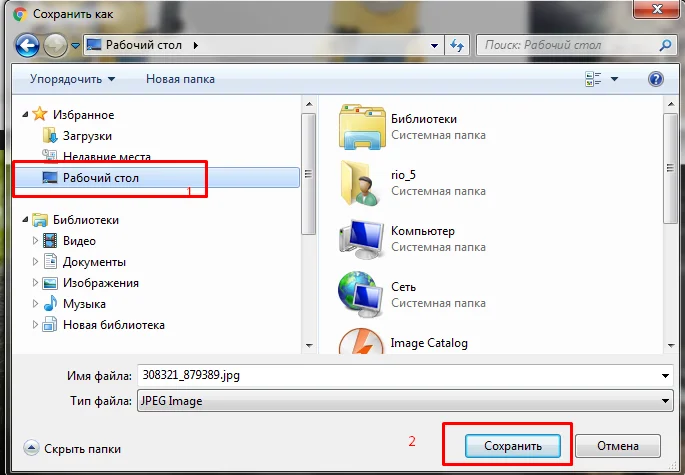Click the Chrome icon in title bar

pyautogui.click(x=20, y=14)
